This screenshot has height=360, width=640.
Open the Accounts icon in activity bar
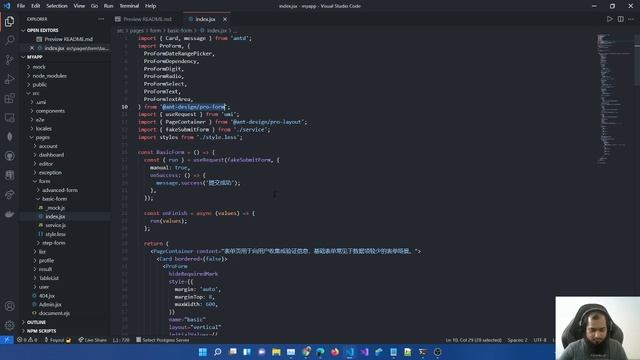point(9,306)
